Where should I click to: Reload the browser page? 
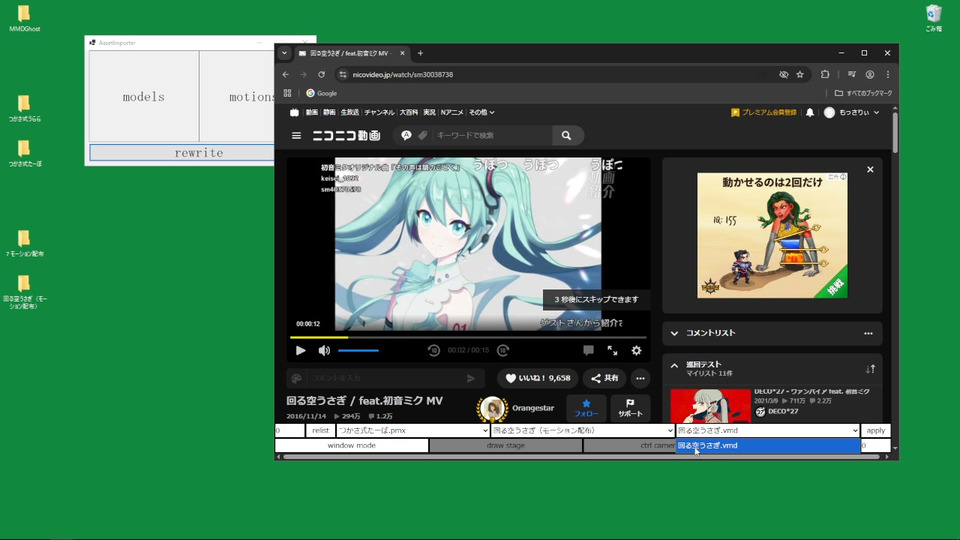tap(321, 75)
